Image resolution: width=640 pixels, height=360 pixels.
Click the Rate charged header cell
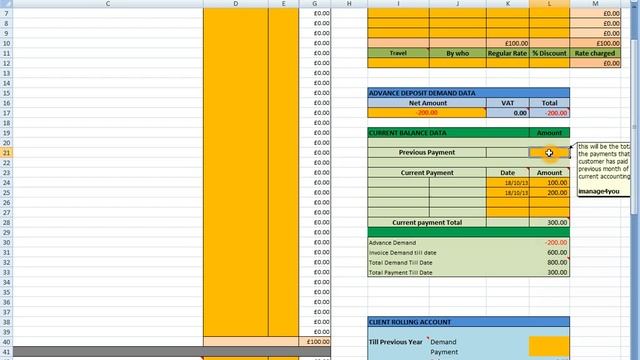pos(595,53)
